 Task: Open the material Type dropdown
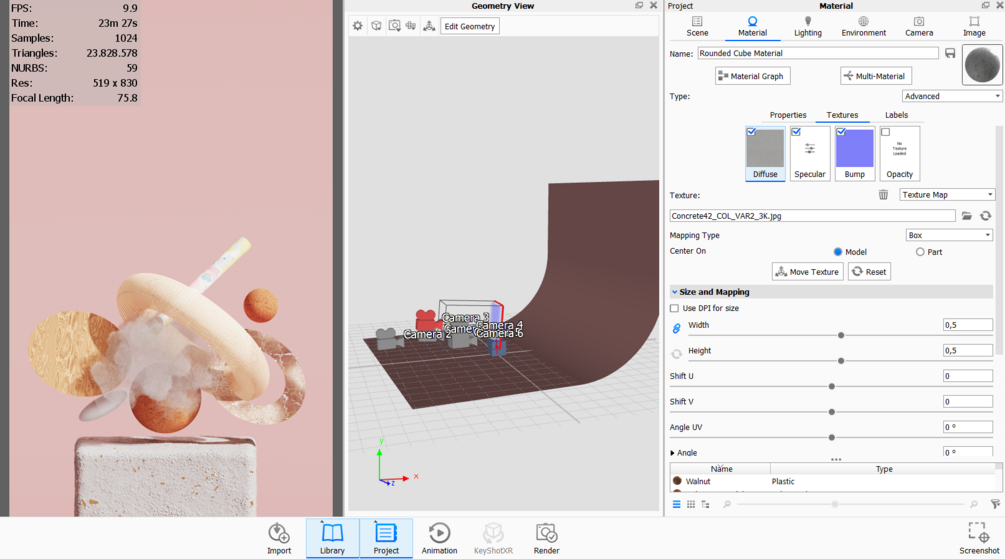(x=951, y=96)
